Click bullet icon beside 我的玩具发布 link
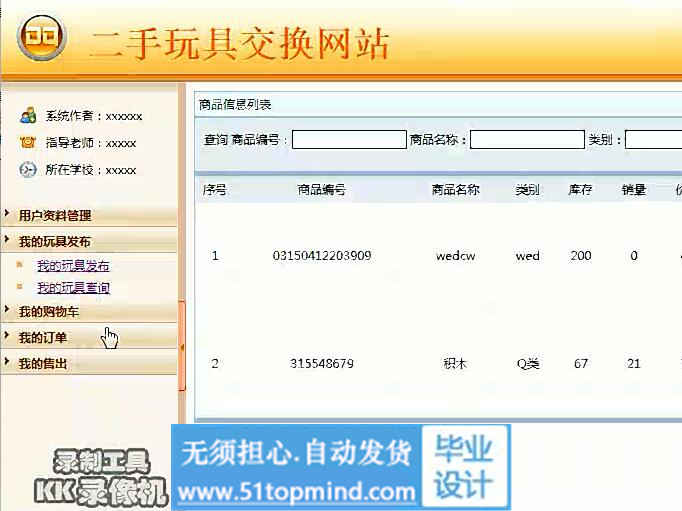The width and height of the screenshot is (682, 511). (19, 265)
